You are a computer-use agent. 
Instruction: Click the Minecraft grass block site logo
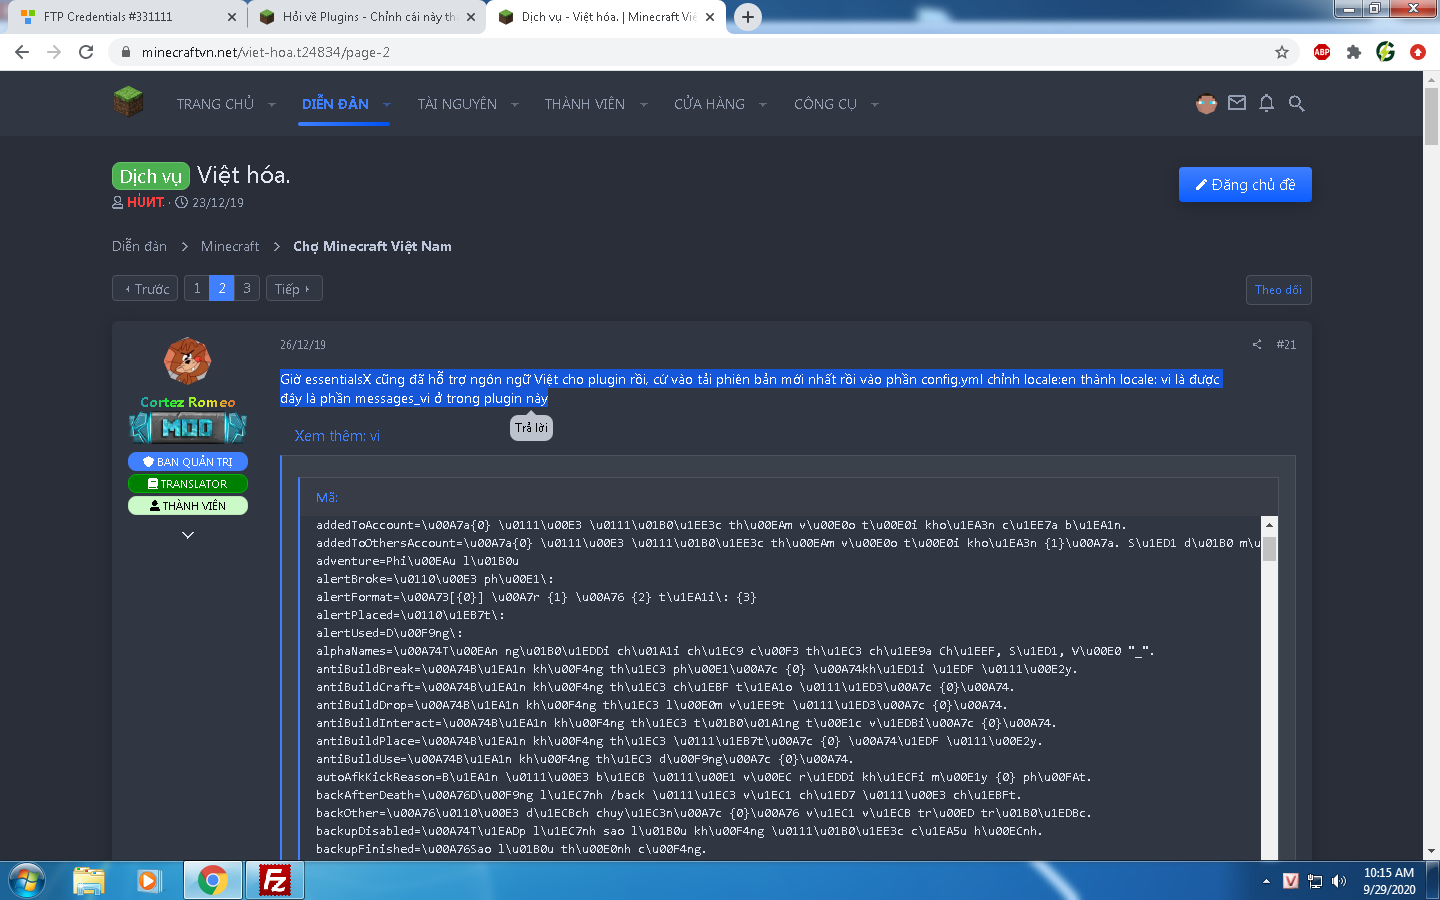128,102
